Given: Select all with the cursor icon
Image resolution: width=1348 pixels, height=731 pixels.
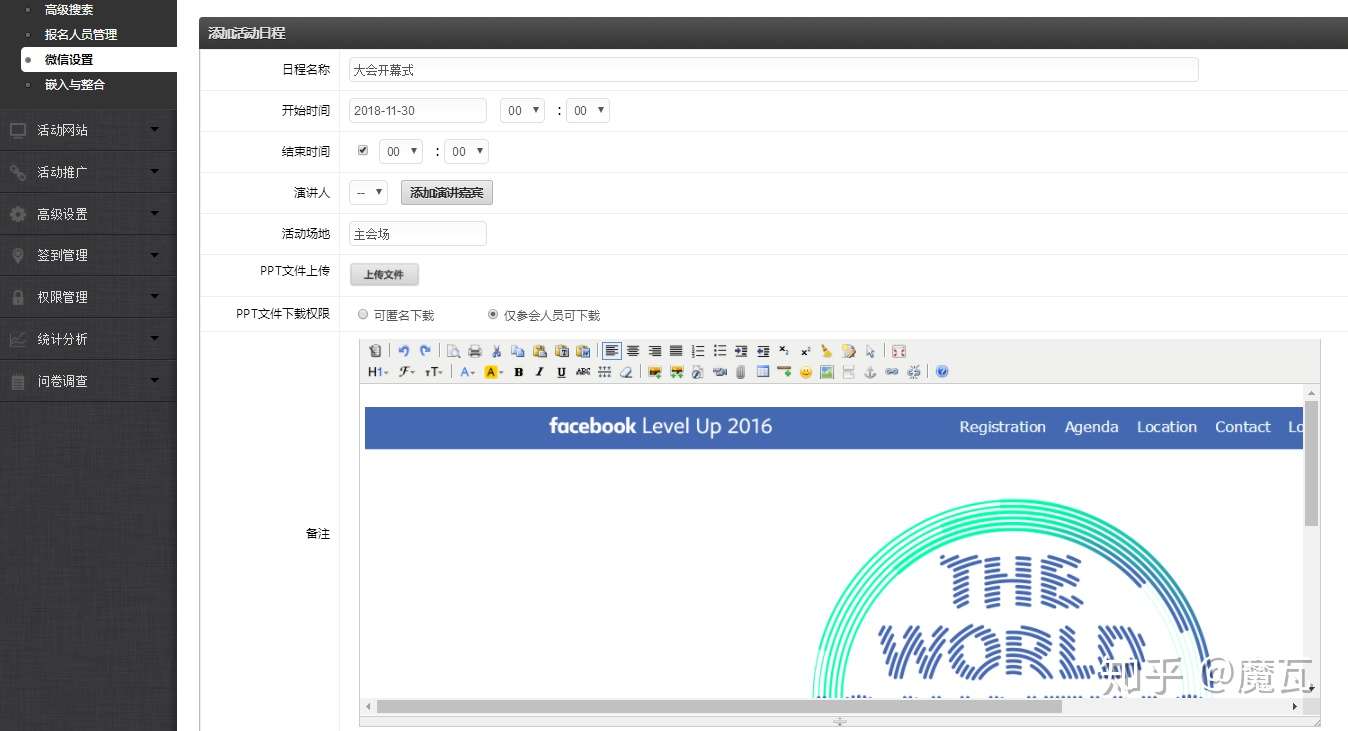Looking at the screenshot, I should (870, 351).
